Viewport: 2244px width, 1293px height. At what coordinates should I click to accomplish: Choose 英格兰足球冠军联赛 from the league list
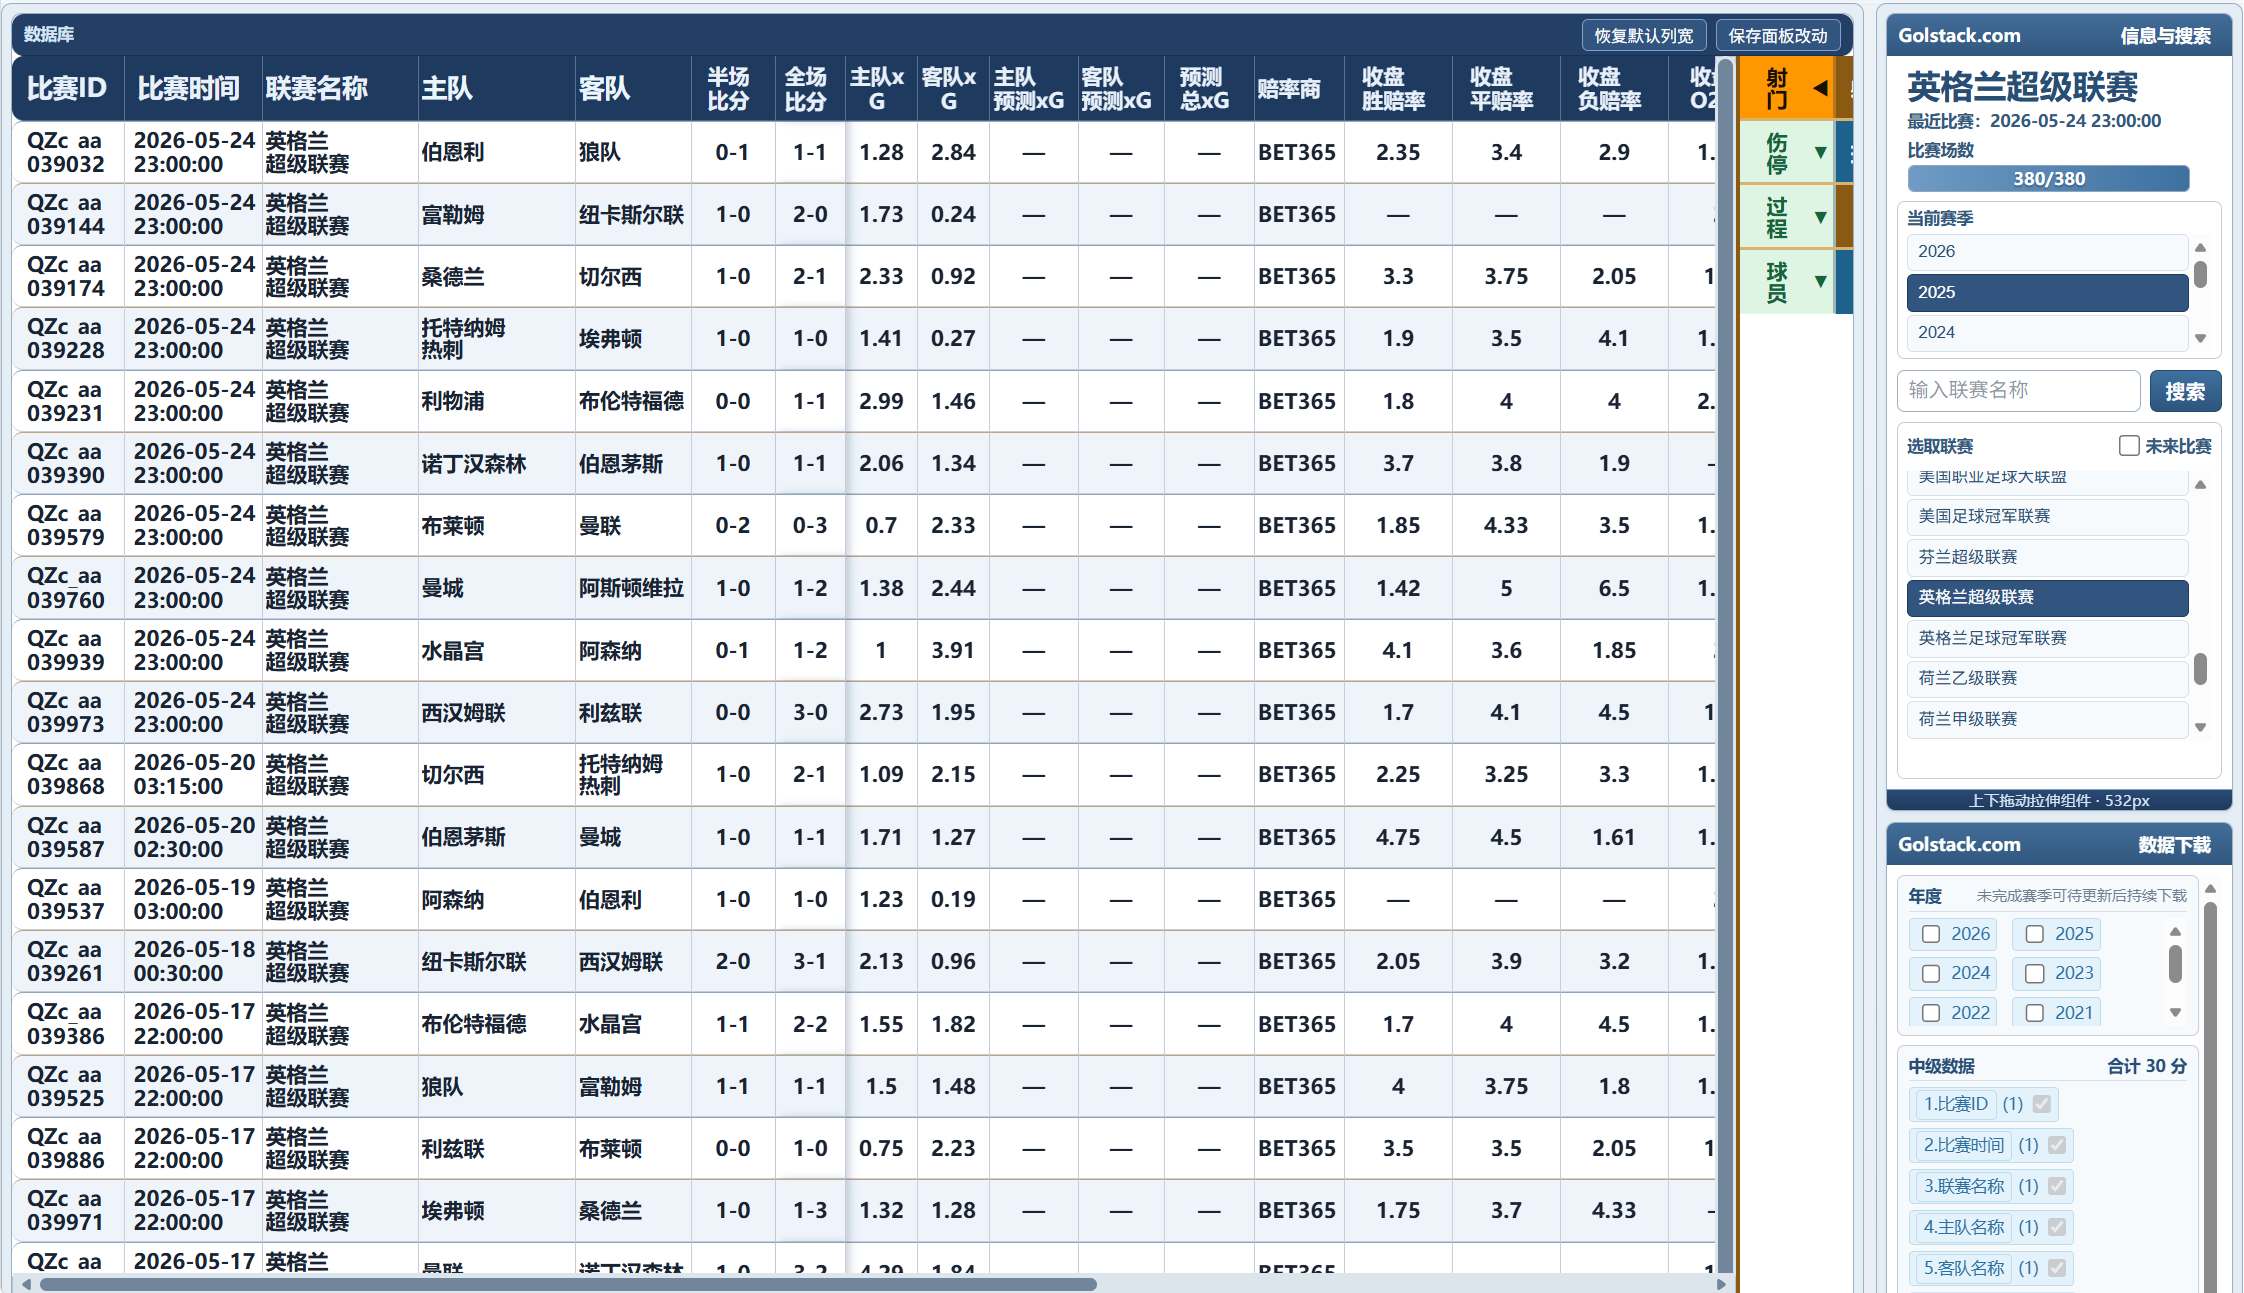click(2047, 638)
